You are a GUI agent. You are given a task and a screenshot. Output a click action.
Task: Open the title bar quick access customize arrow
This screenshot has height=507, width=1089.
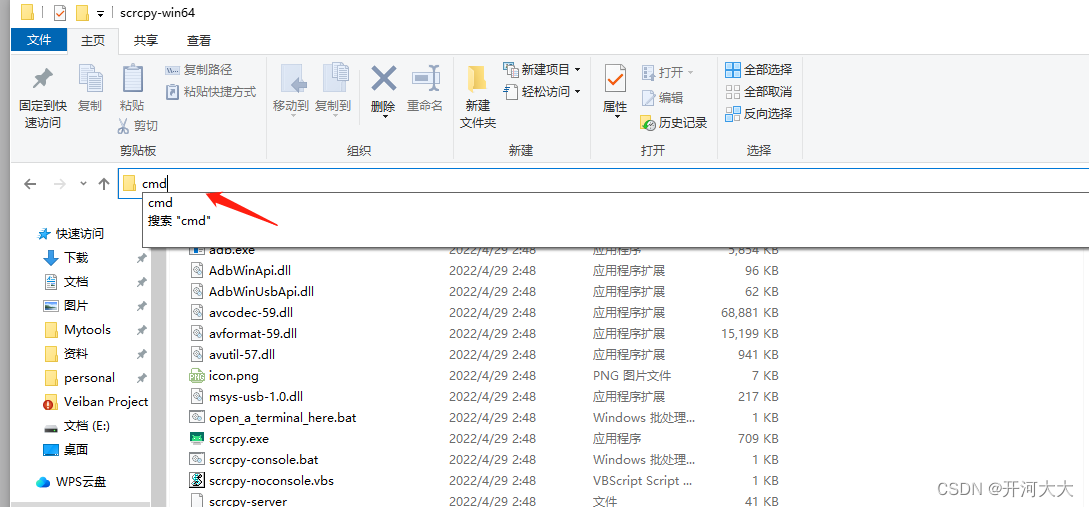101,13
